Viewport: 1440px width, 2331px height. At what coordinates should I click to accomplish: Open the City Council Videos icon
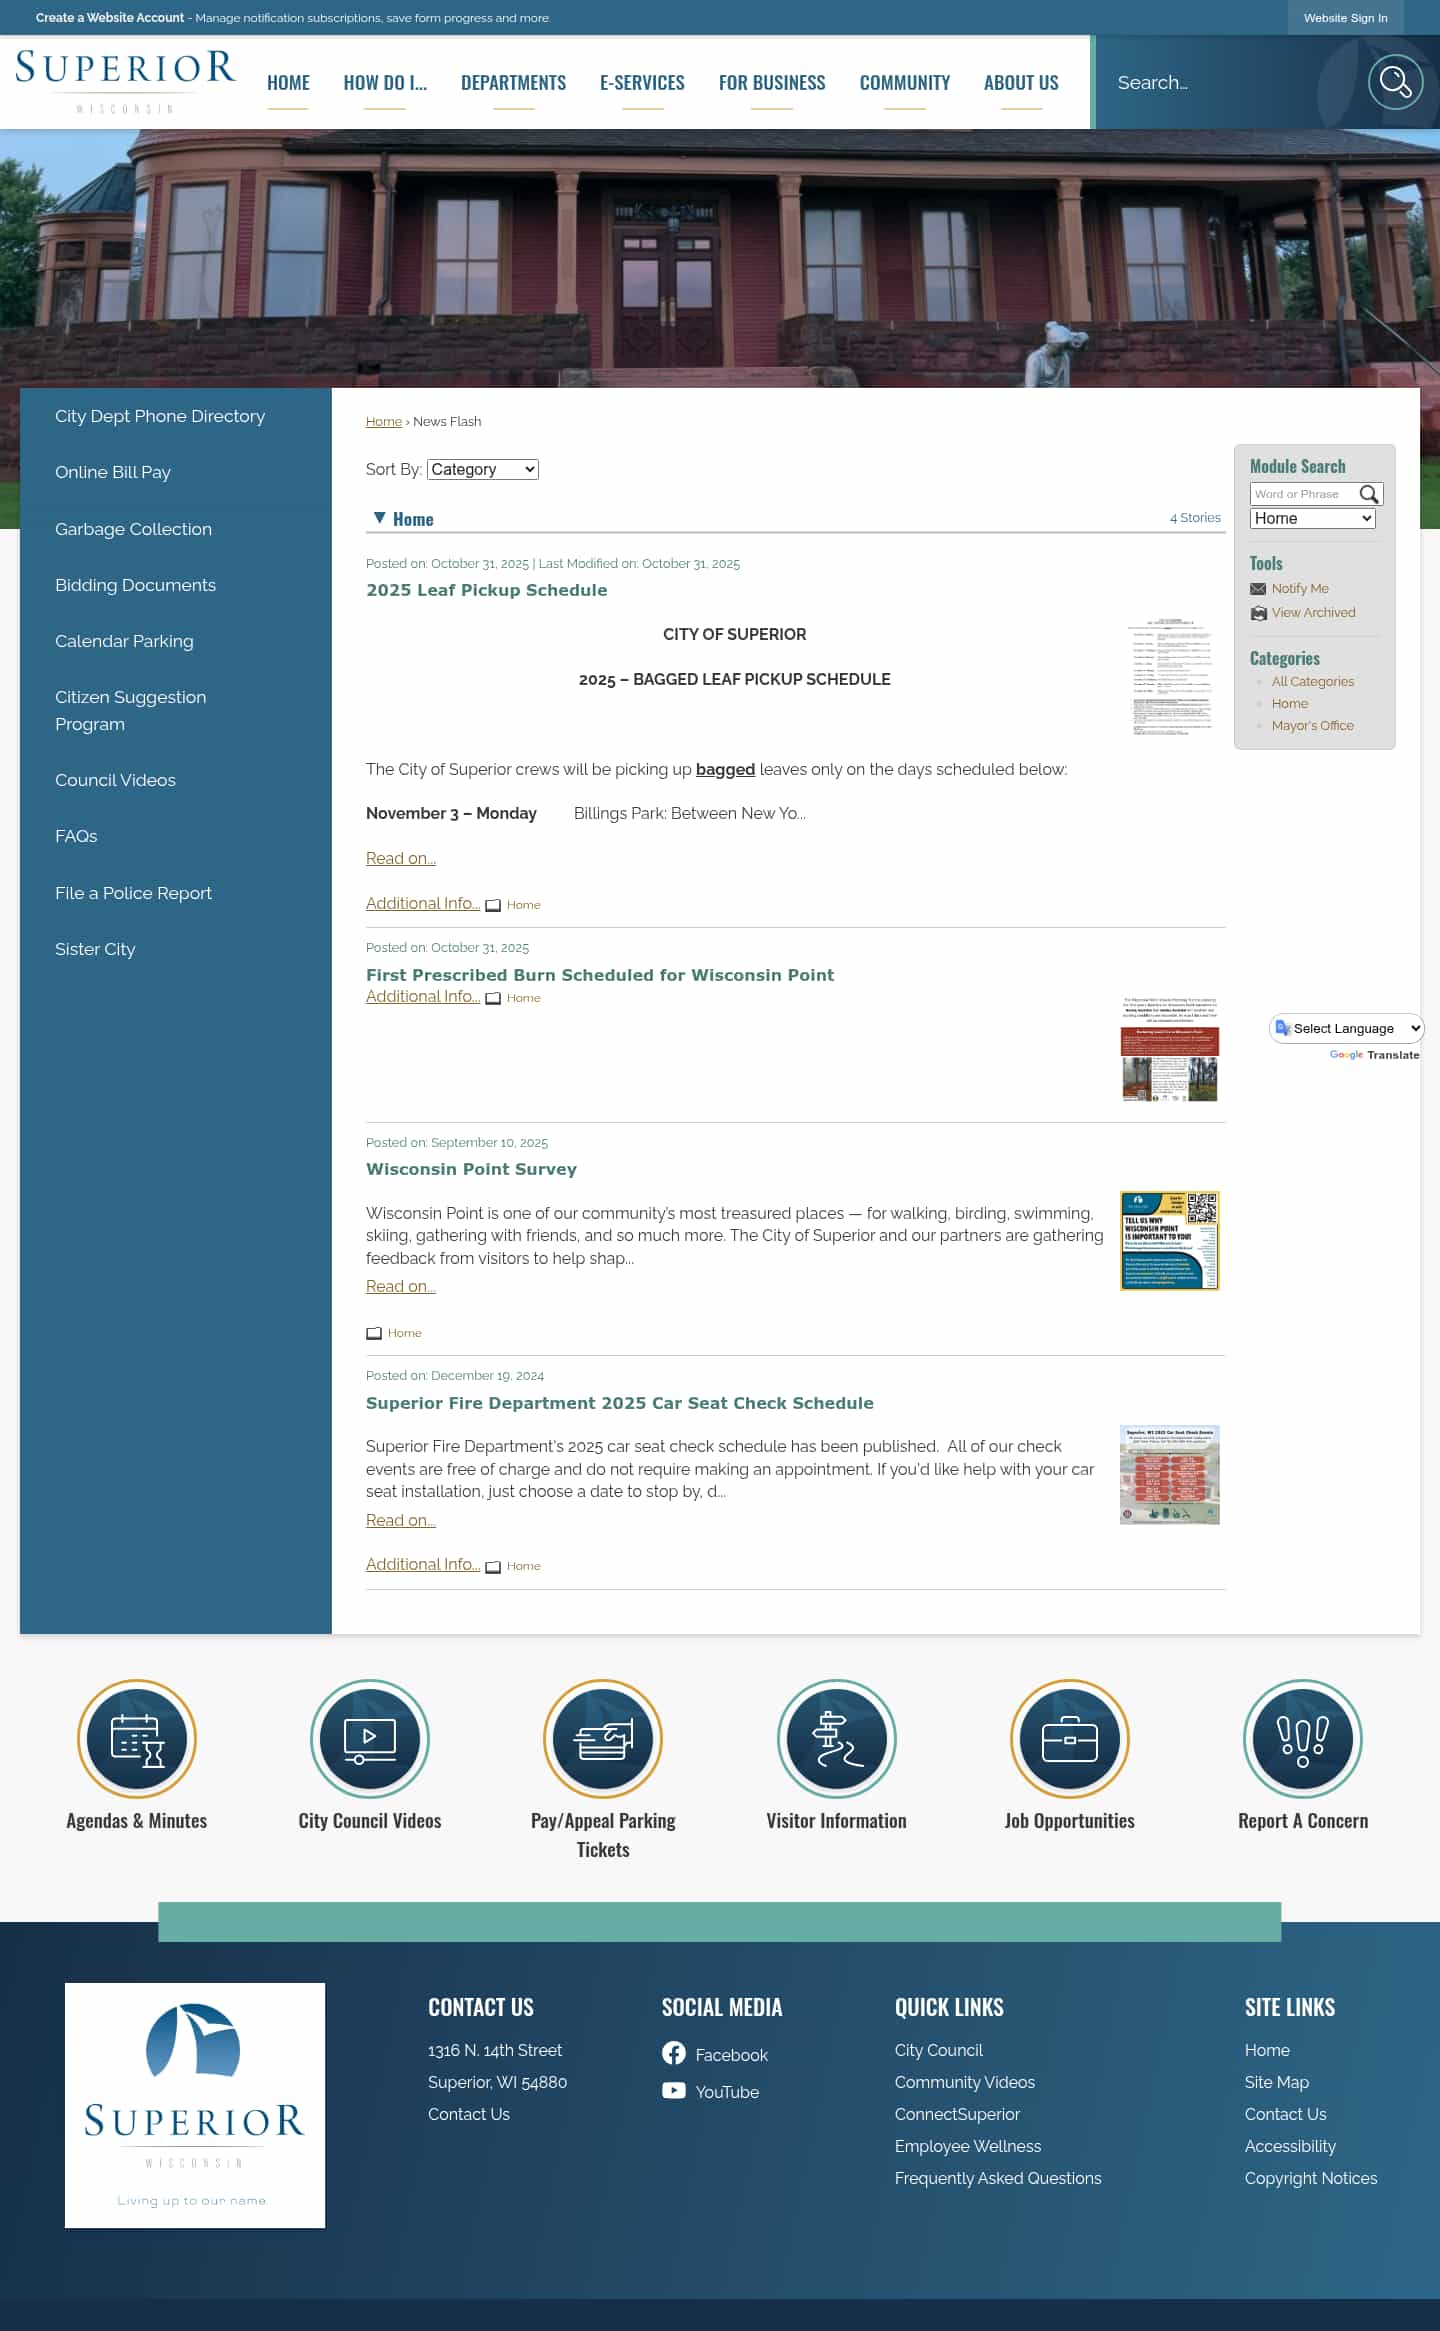[370, 1739]
